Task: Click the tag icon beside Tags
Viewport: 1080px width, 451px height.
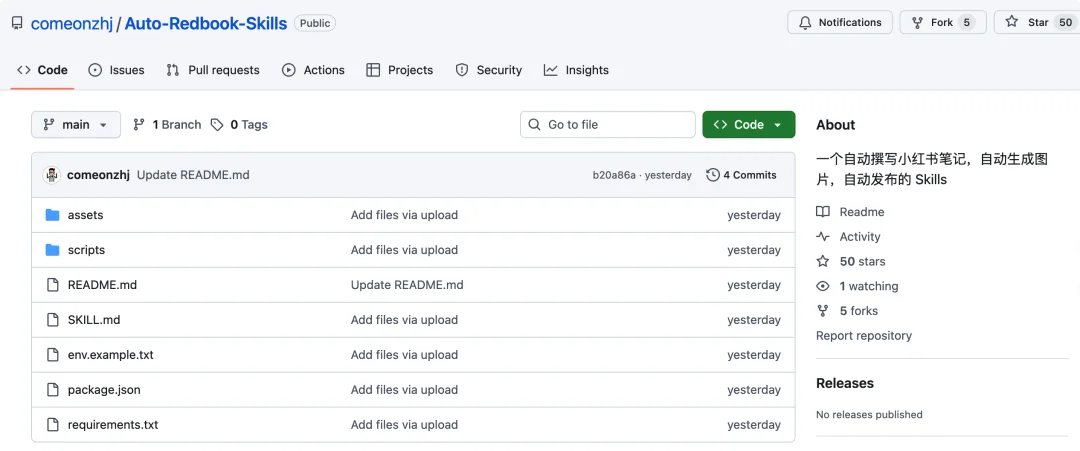Action: (217, 125)
